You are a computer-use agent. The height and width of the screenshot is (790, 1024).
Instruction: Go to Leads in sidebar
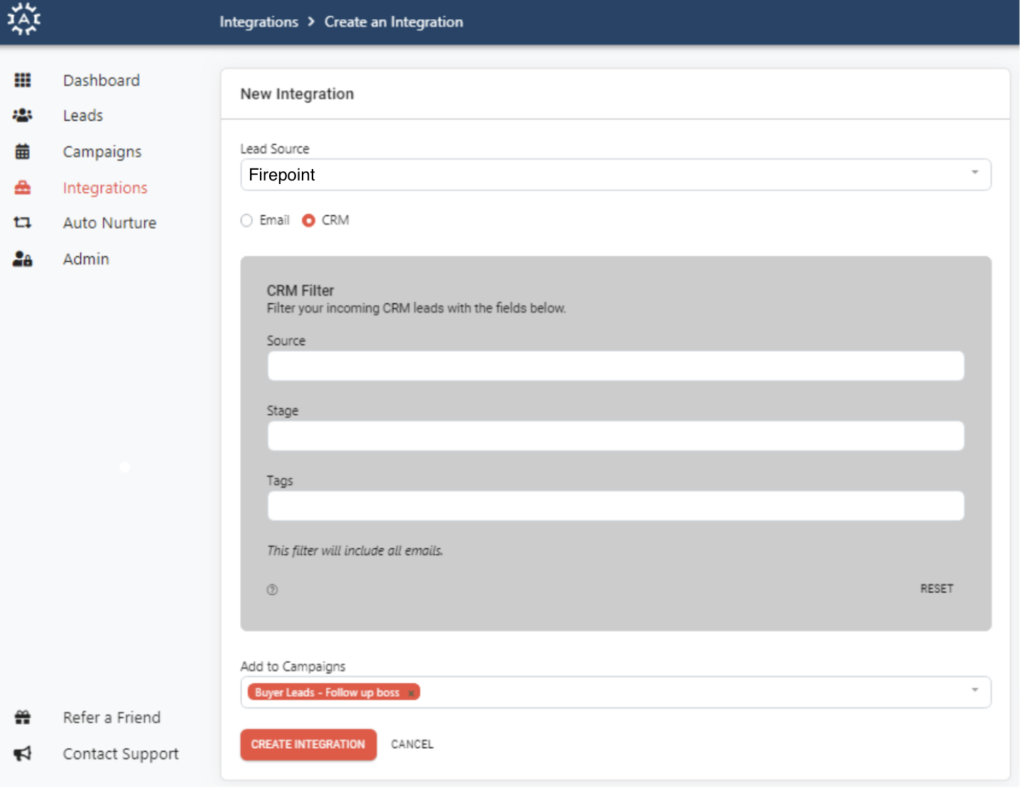(x=83, y=116)
